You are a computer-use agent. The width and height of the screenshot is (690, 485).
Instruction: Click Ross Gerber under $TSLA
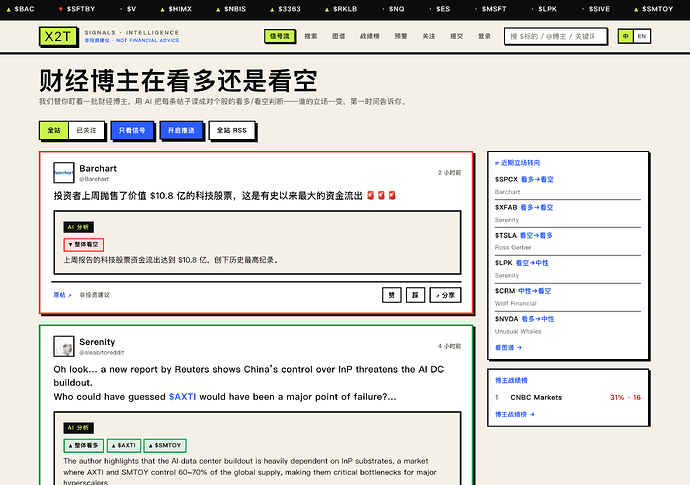[513, 247]
